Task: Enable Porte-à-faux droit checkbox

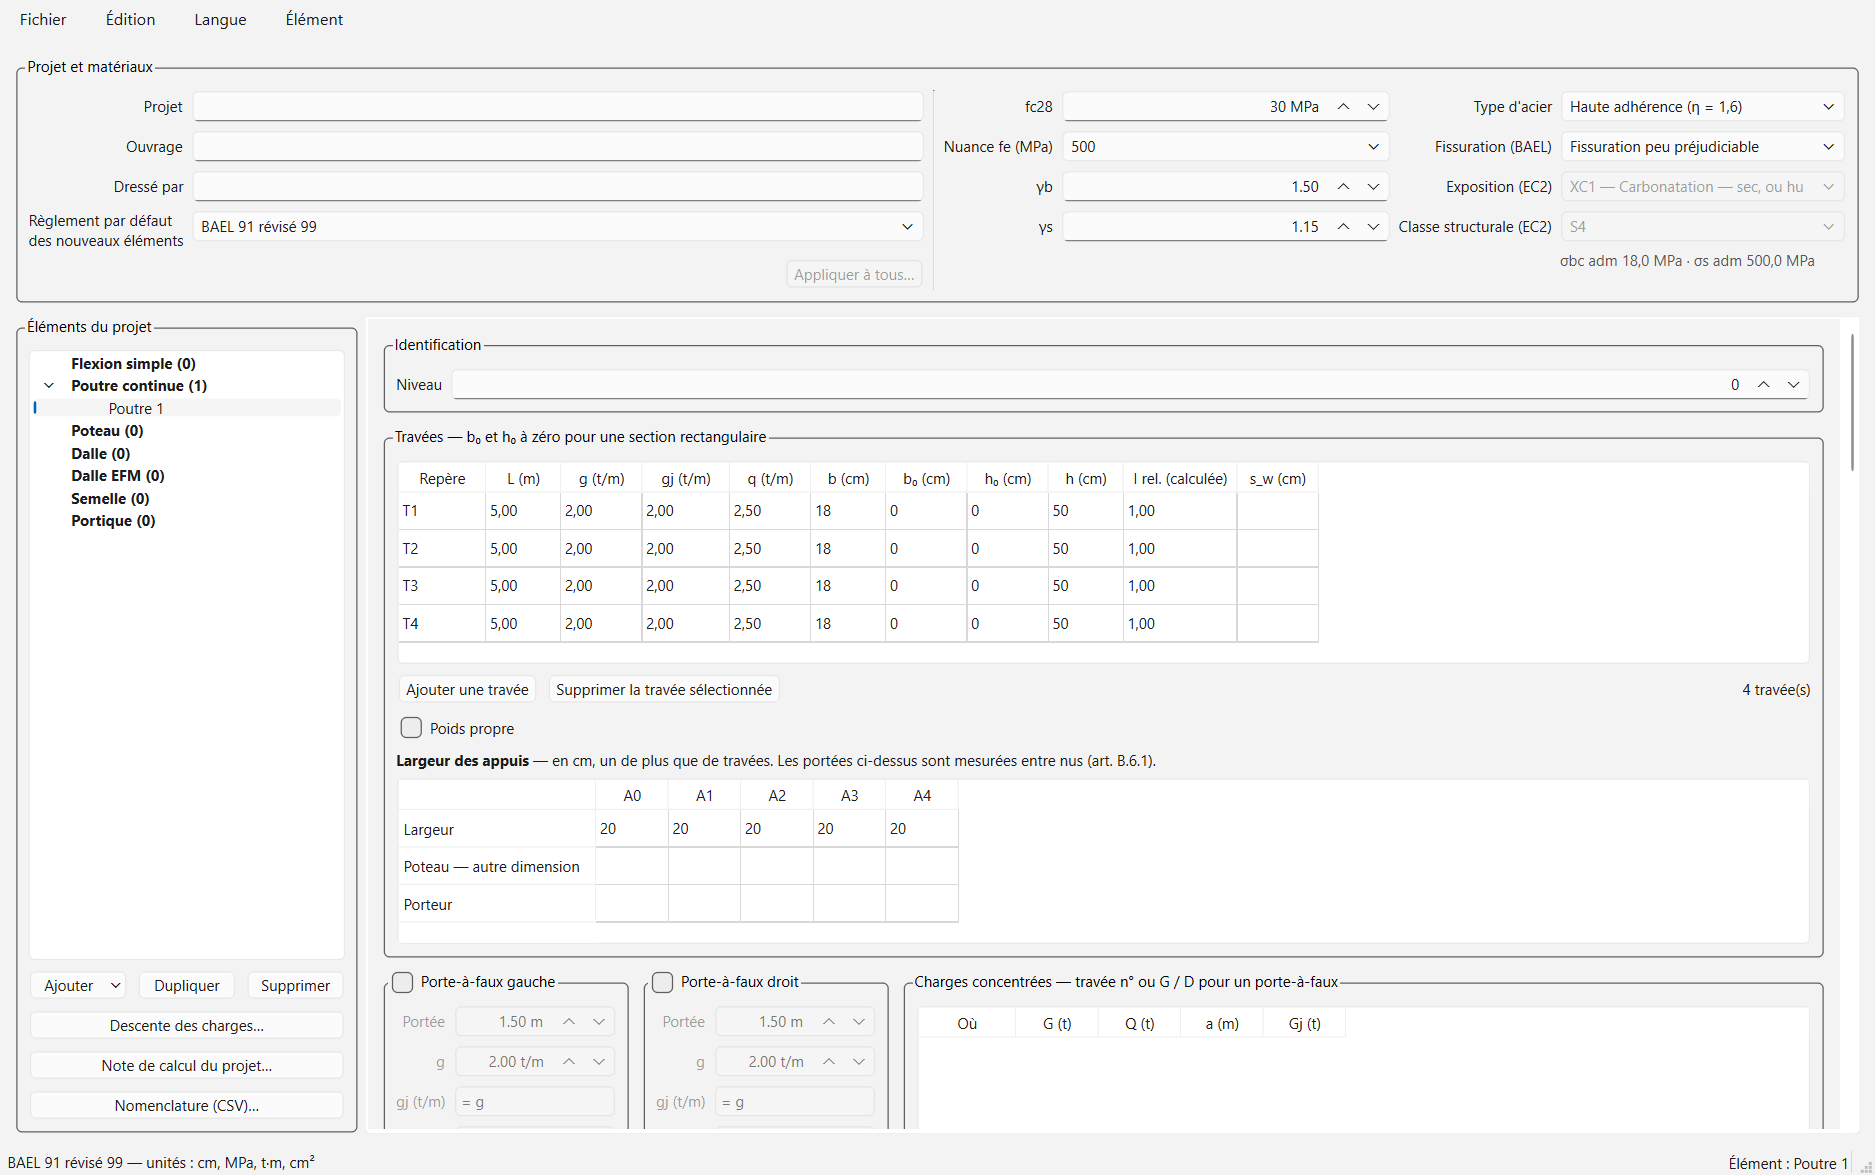Action: click(663, 982)
